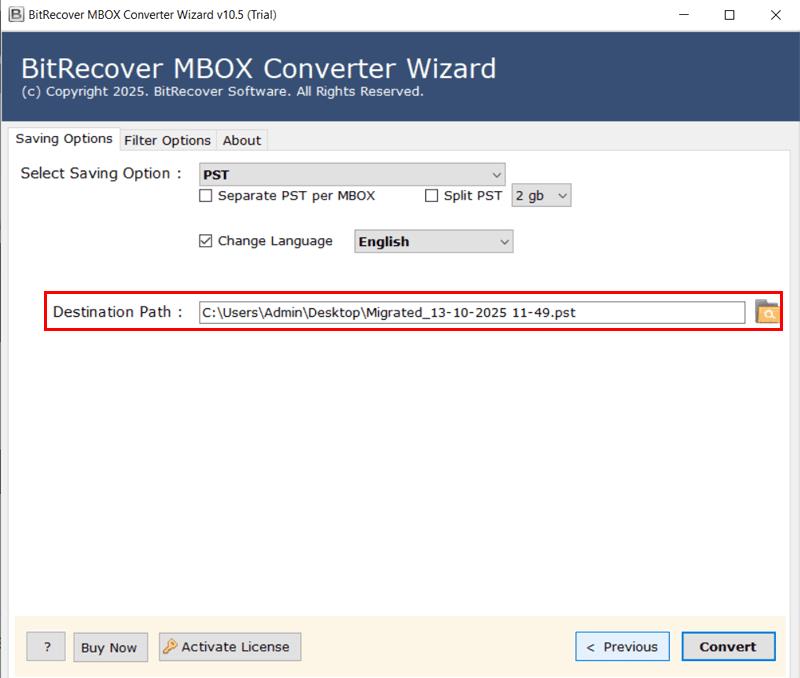Expand the English language dropdown
Image resolution: width=800 pixels, height=678 pixels.
coord(433,241)
